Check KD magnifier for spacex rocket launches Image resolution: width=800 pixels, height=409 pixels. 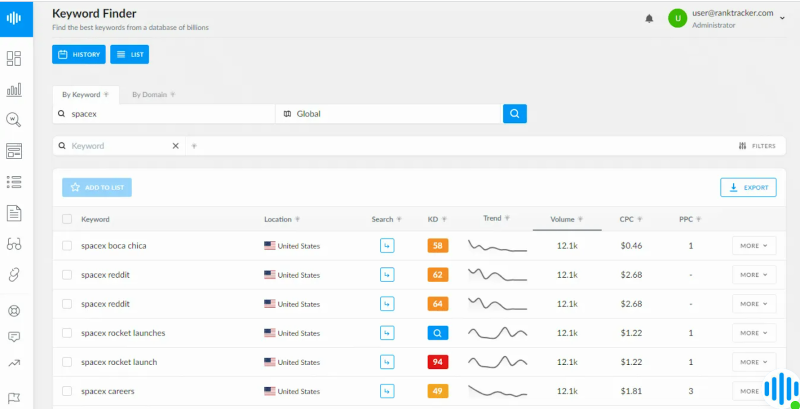coord(438,333)
